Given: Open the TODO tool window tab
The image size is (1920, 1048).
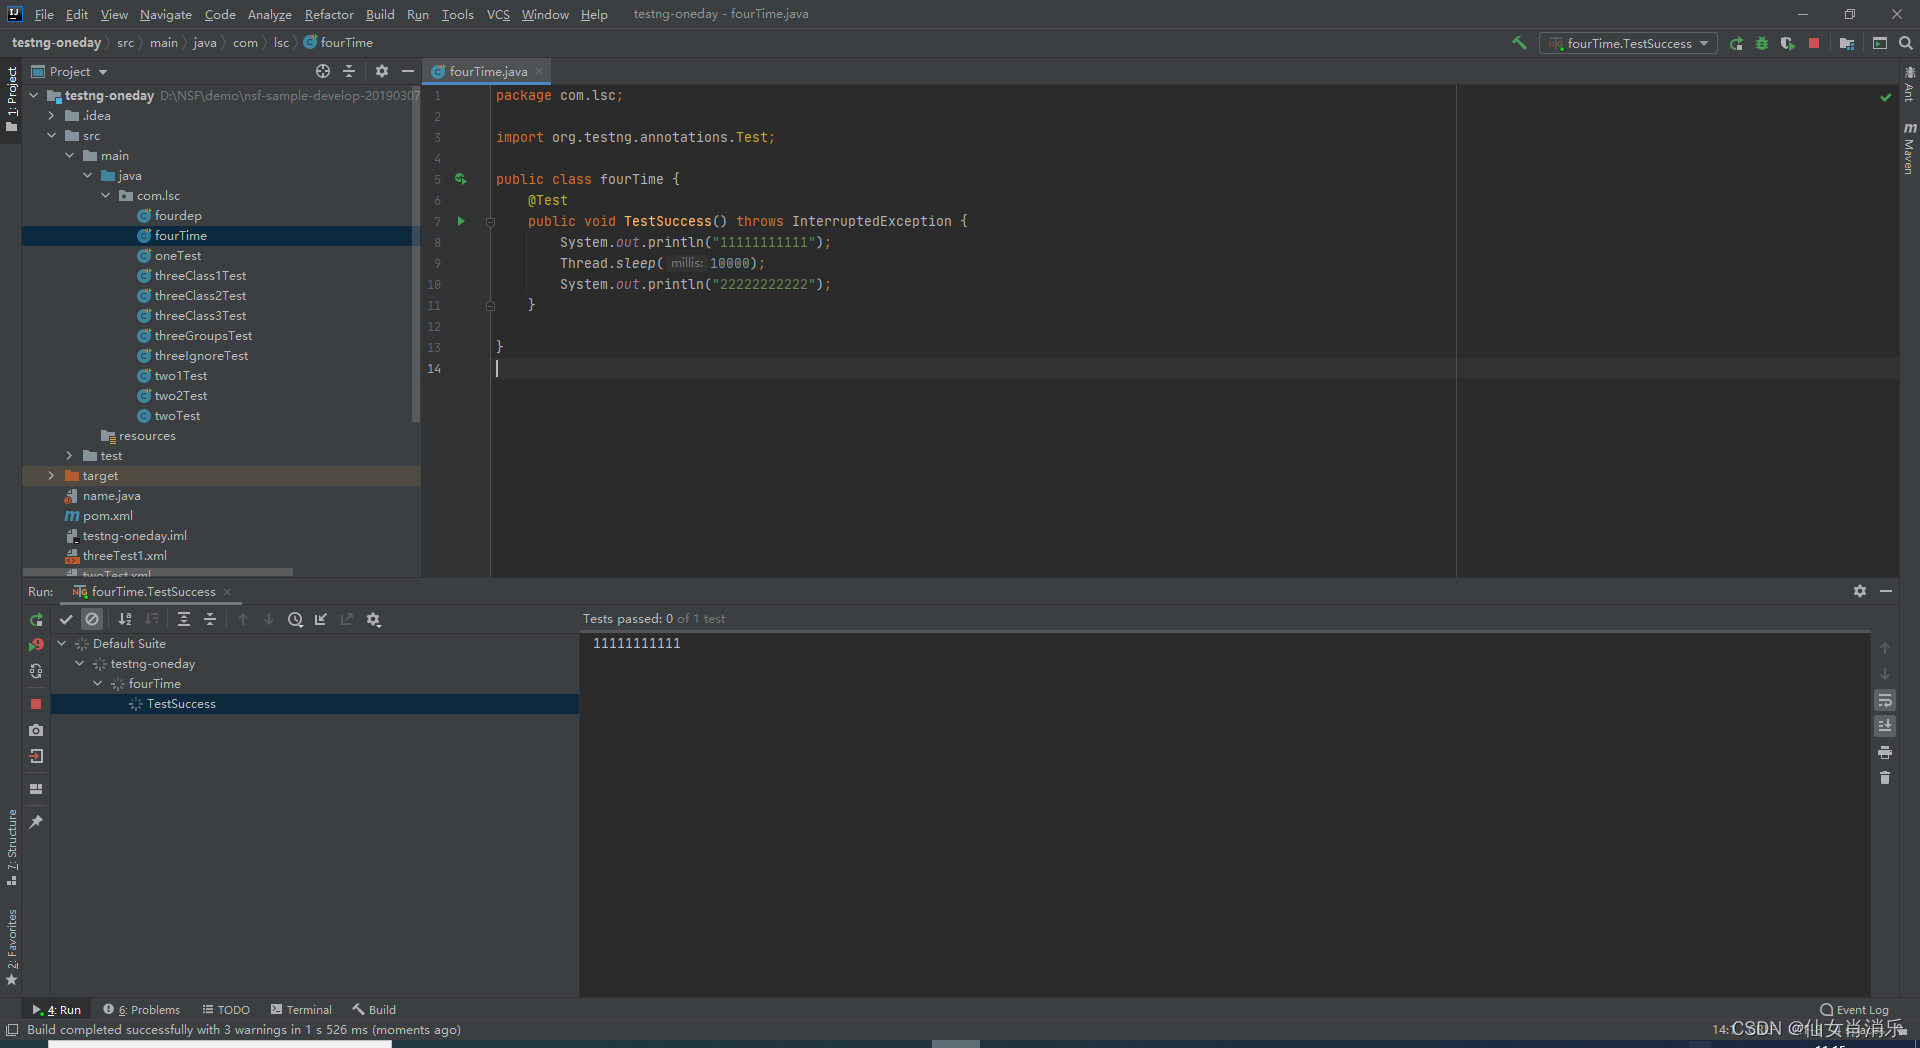Looking at the screenshot, I should pyautogui.click(x=226, y=1010).
